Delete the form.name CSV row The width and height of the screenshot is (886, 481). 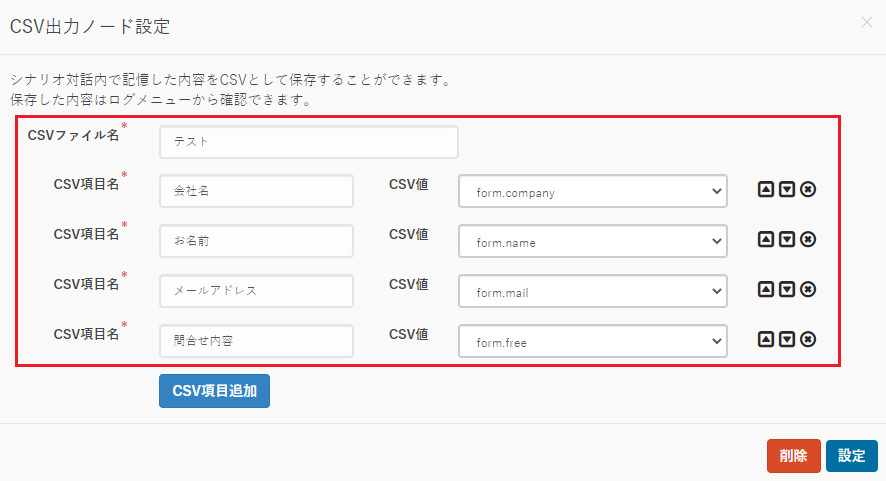pos(808,239)
